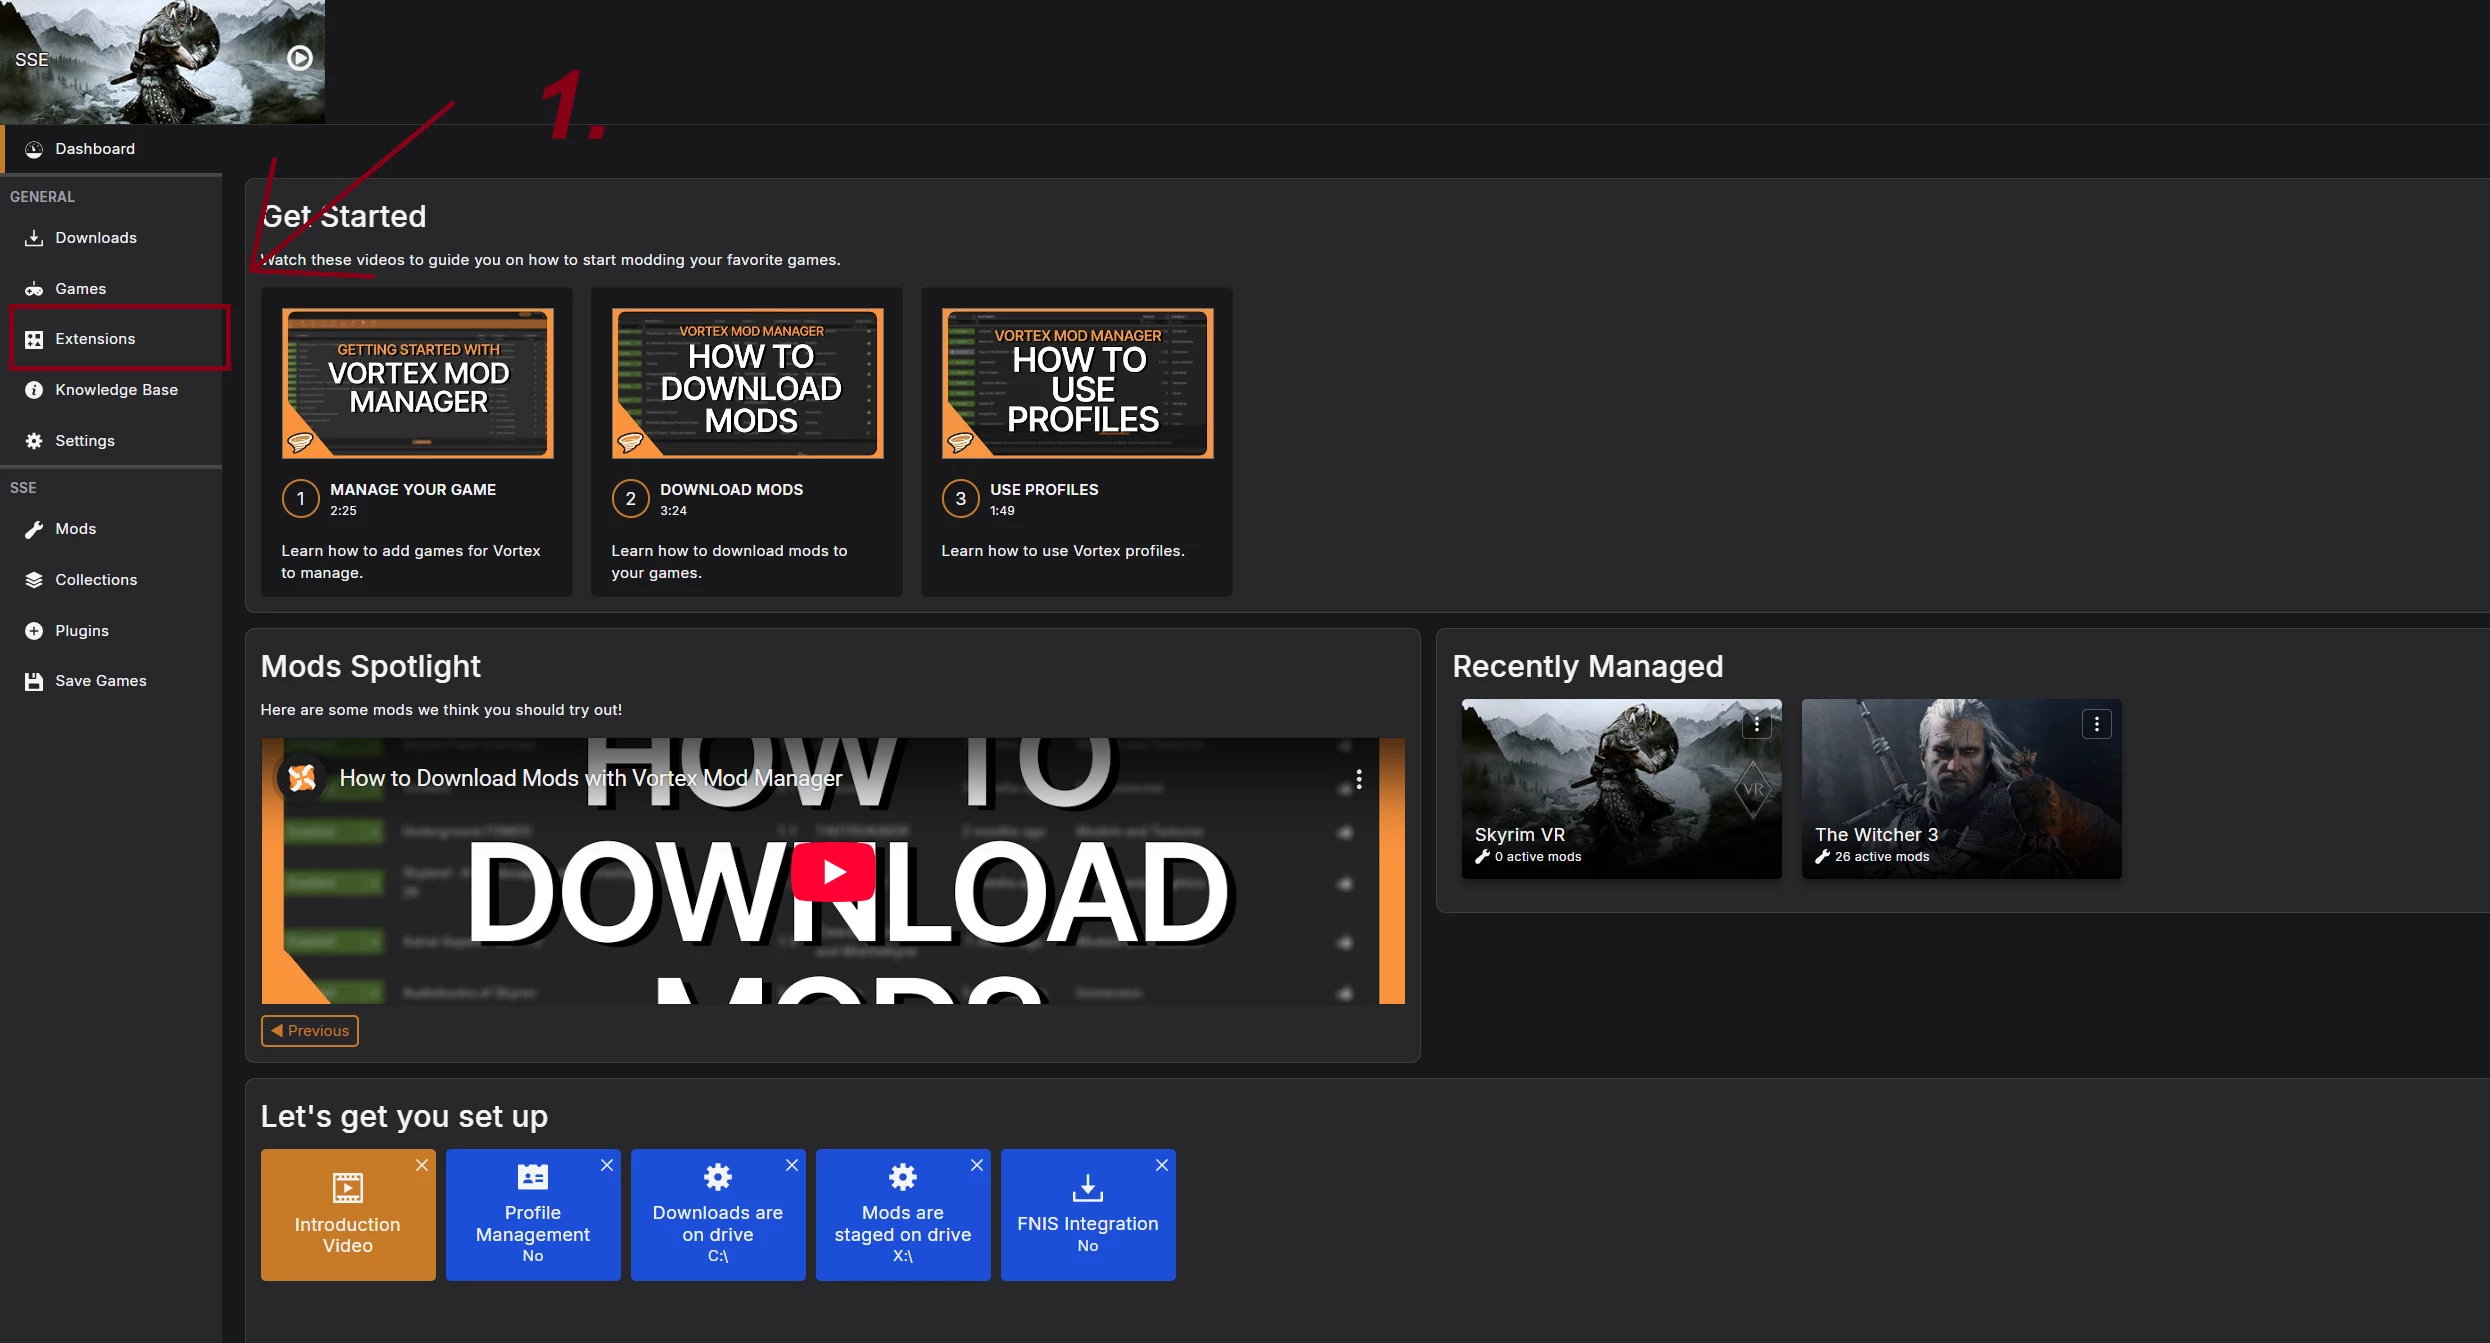Click the Settings gear icon
Image resolution: width=2490 pixels, height=1343 pixels.
coord(34,441)
